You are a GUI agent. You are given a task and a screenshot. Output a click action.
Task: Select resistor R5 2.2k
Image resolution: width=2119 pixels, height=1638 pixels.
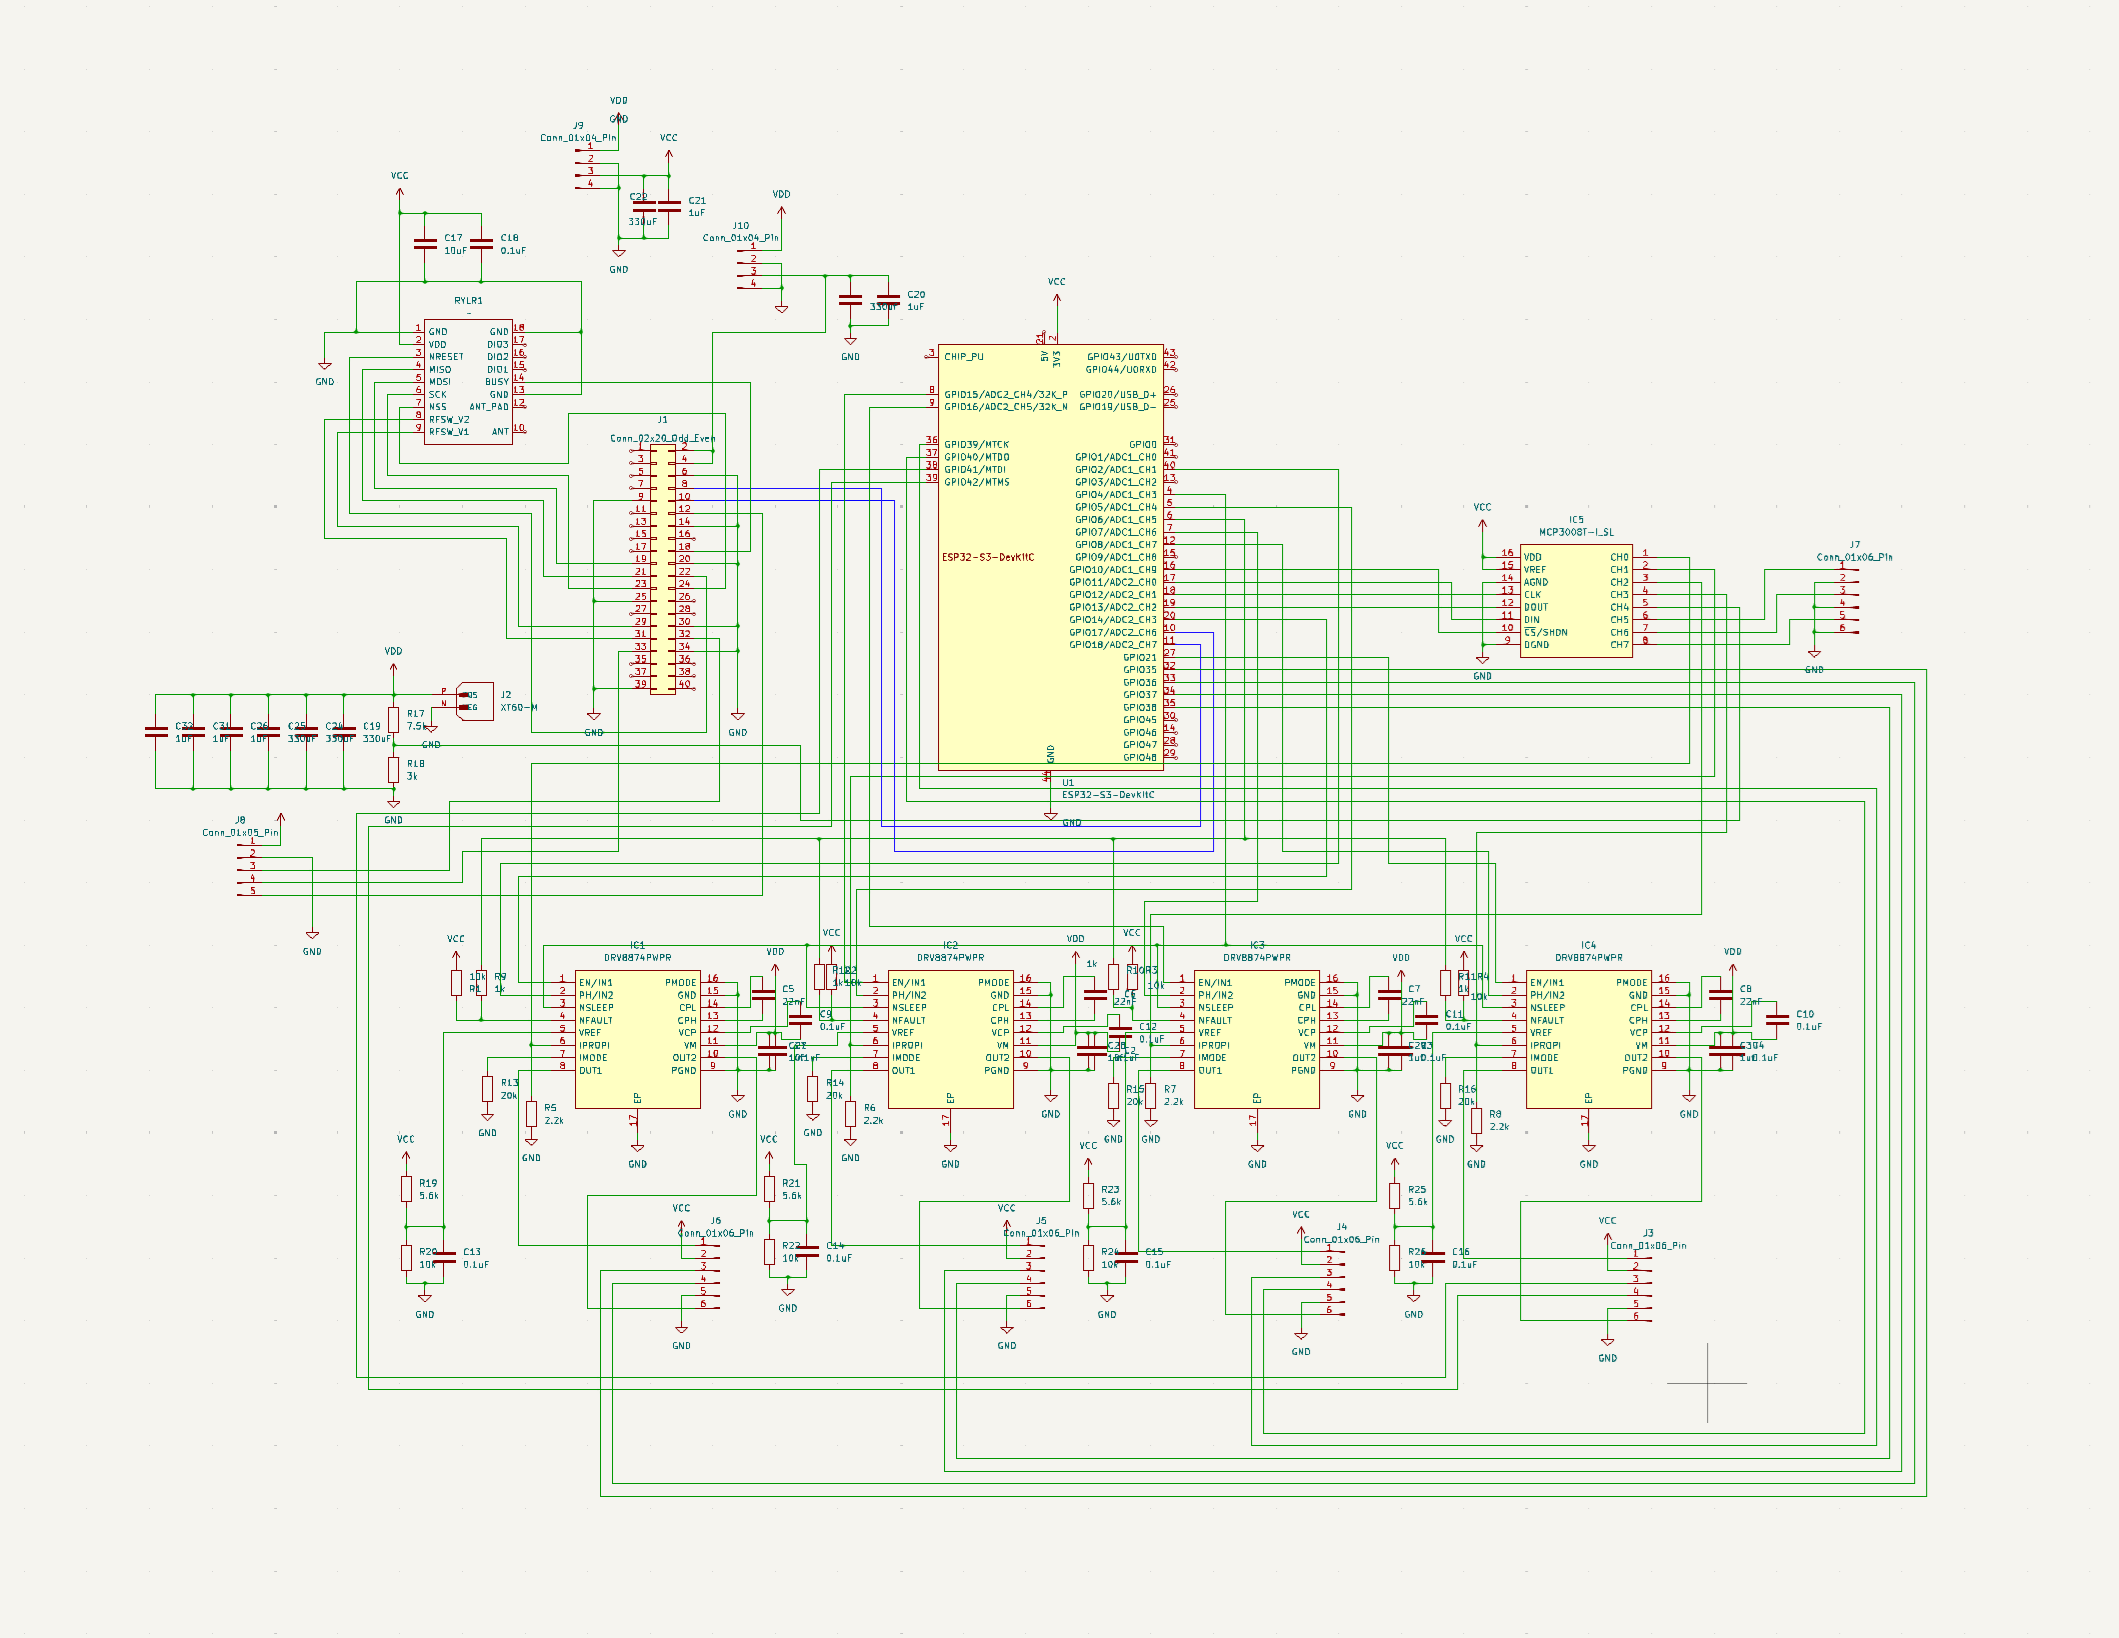pos(531,1114)
